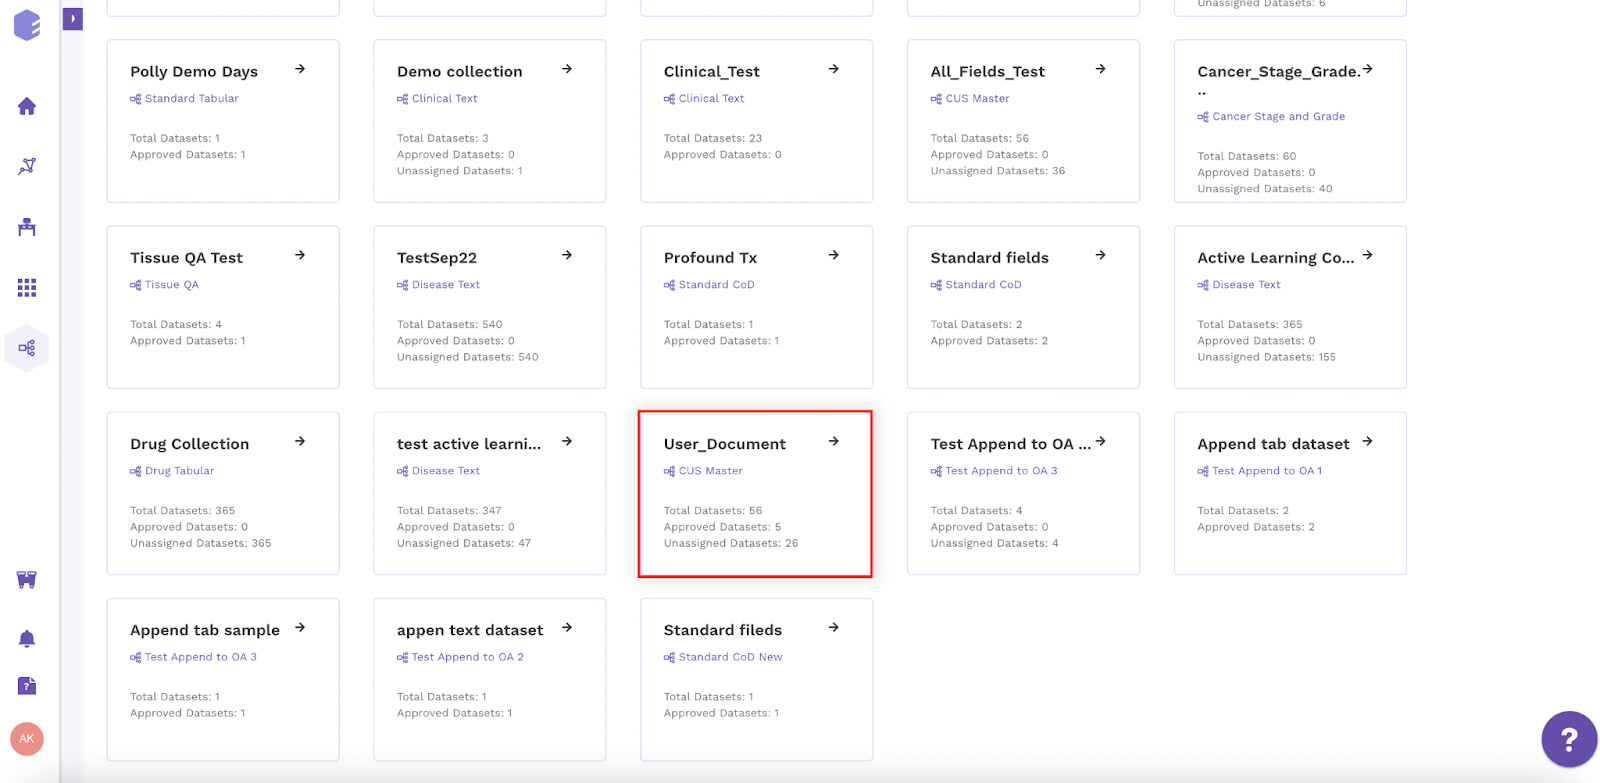Open Standard fields collection arrow
The width and height of the screenshot is (1600, 783).
pyautogui.click(x=1101, y=255)
